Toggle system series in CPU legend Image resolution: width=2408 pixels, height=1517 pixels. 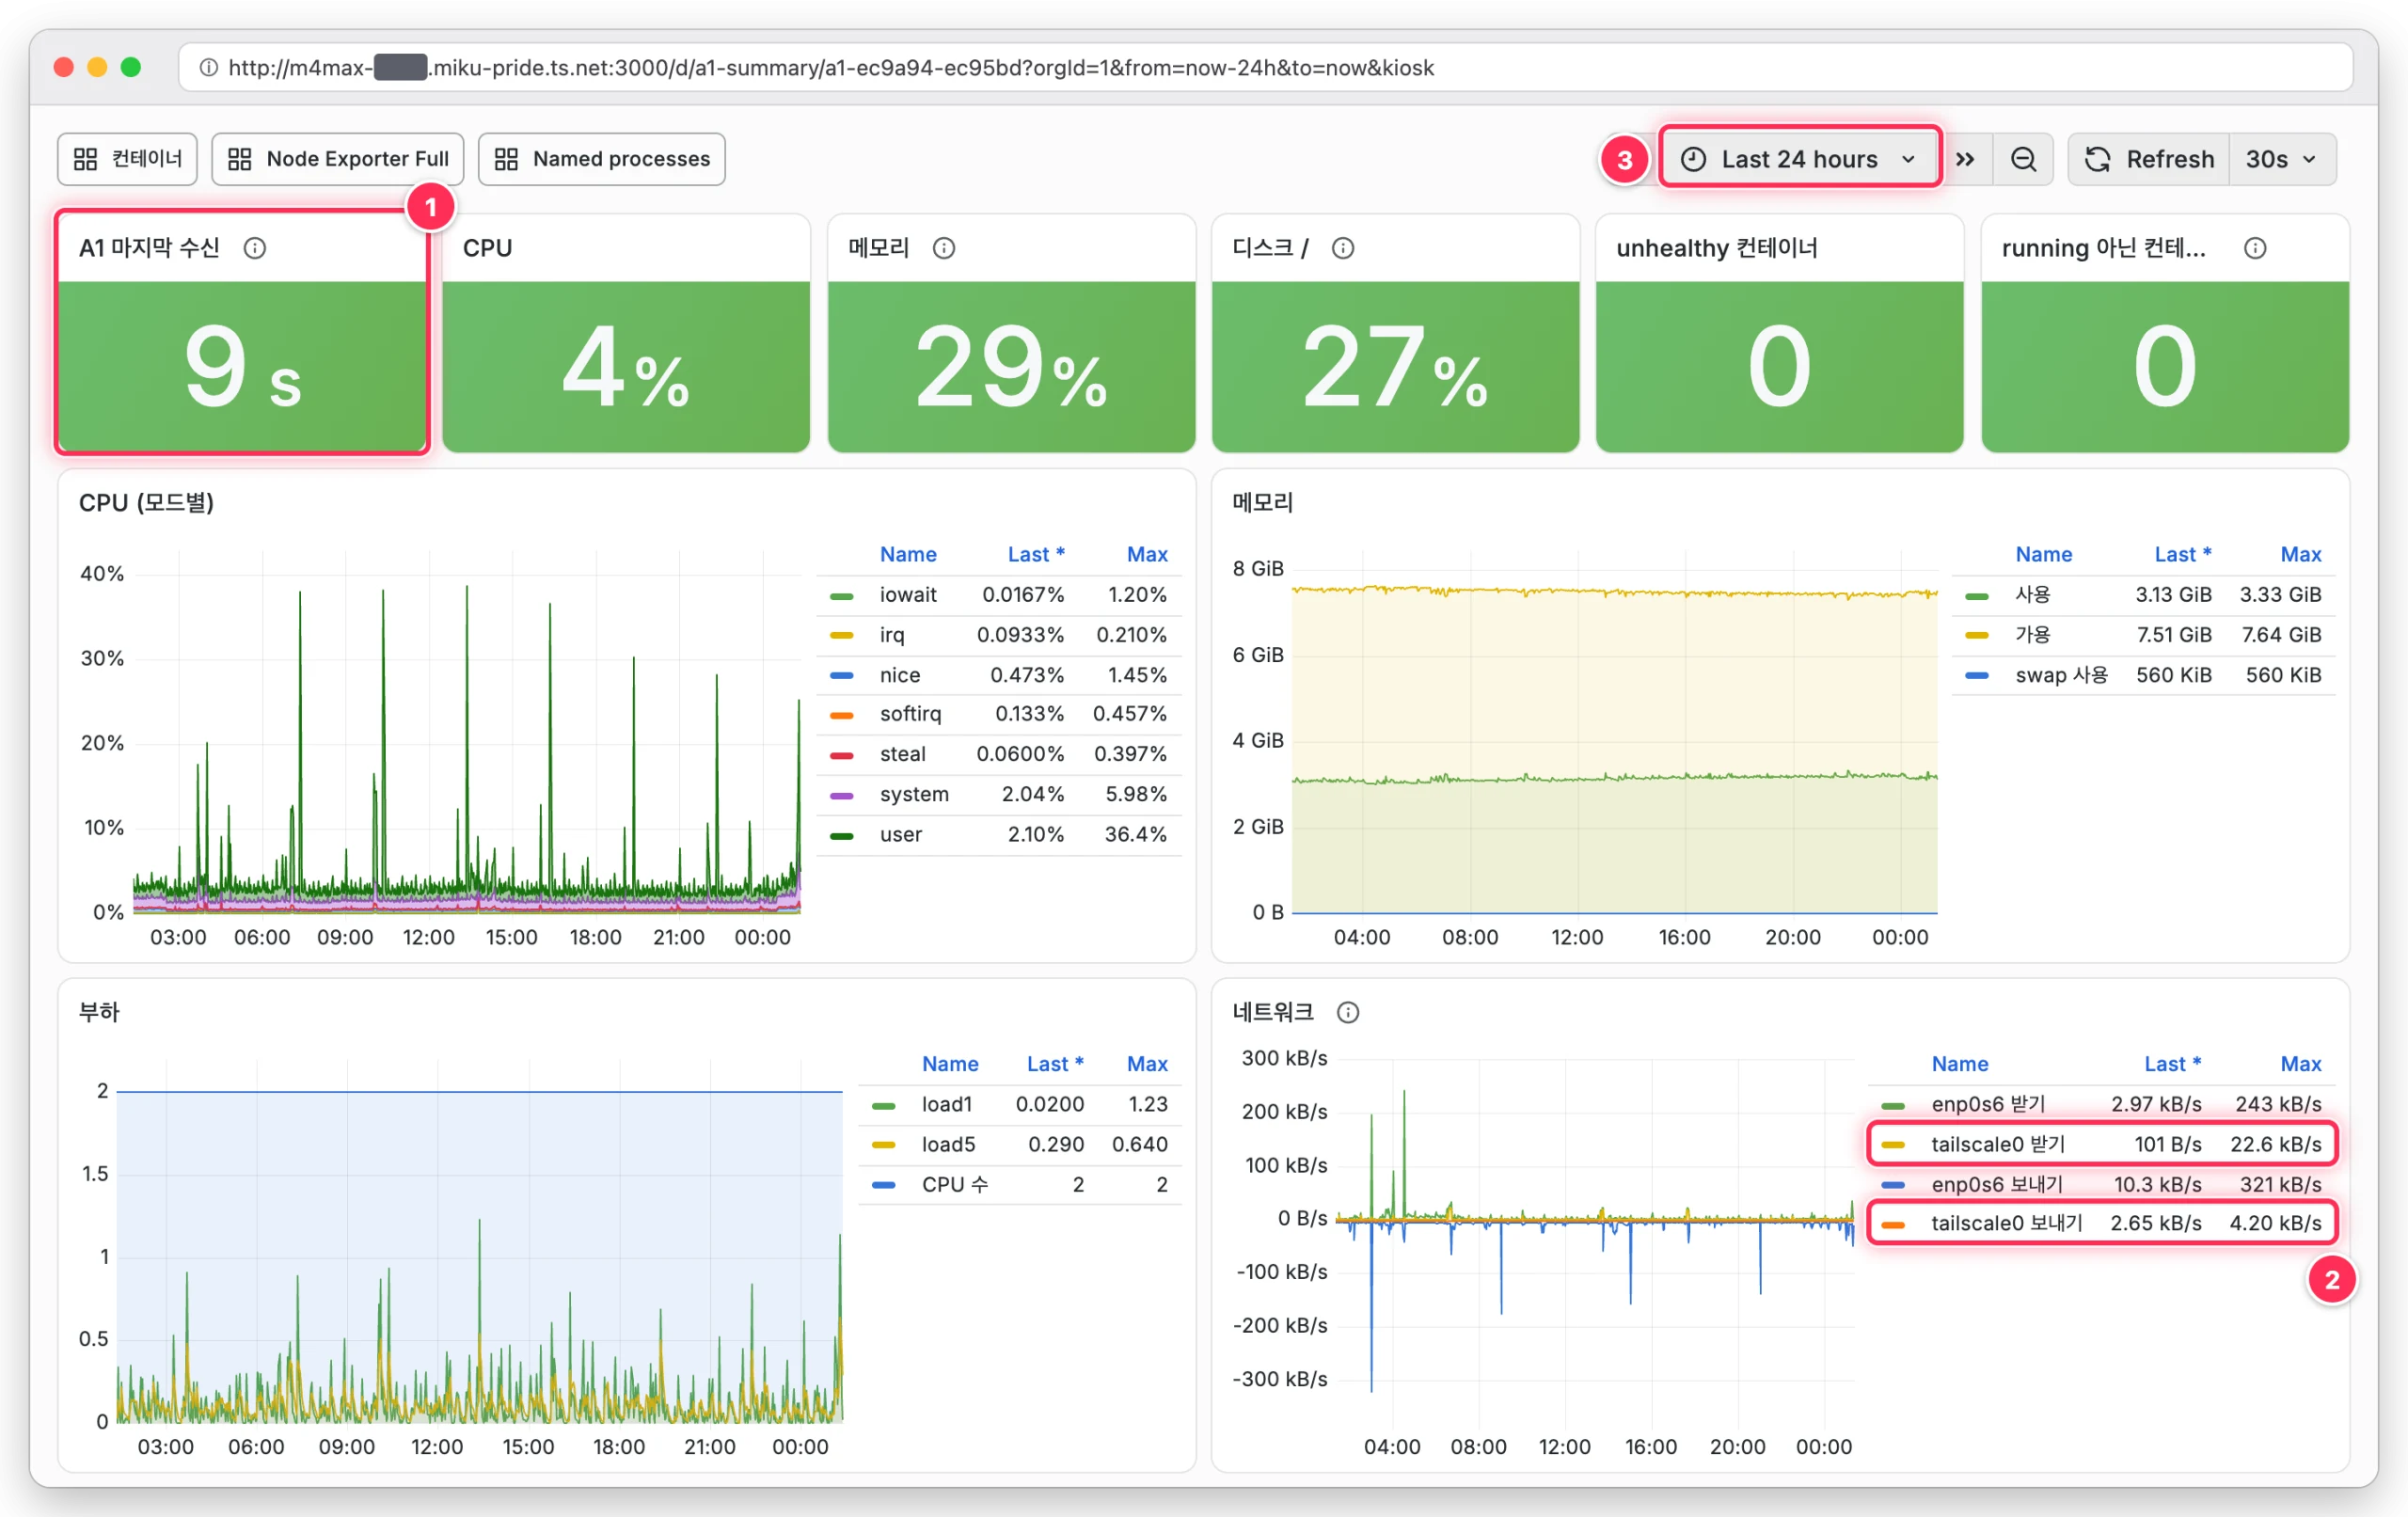coord(914,794)
